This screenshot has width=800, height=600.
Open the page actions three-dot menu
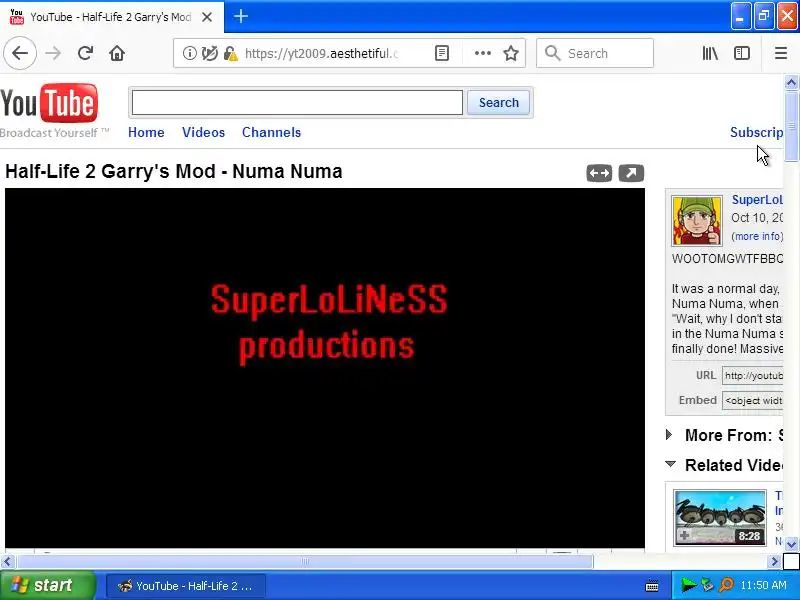point(482,53)
